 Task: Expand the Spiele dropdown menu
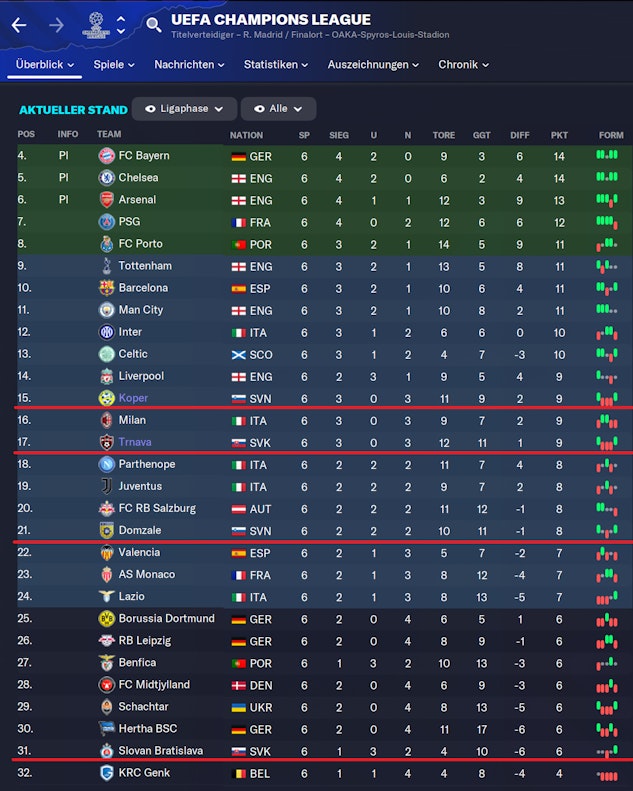pos(113,65)
